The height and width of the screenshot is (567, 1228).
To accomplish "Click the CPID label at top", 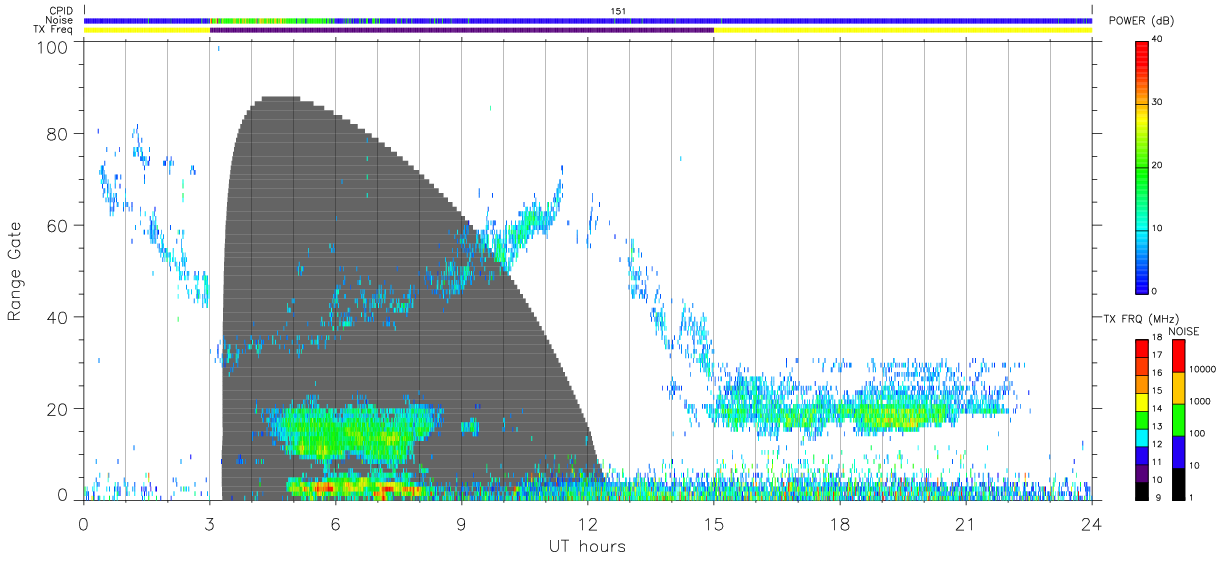I will tap(61, 11).
